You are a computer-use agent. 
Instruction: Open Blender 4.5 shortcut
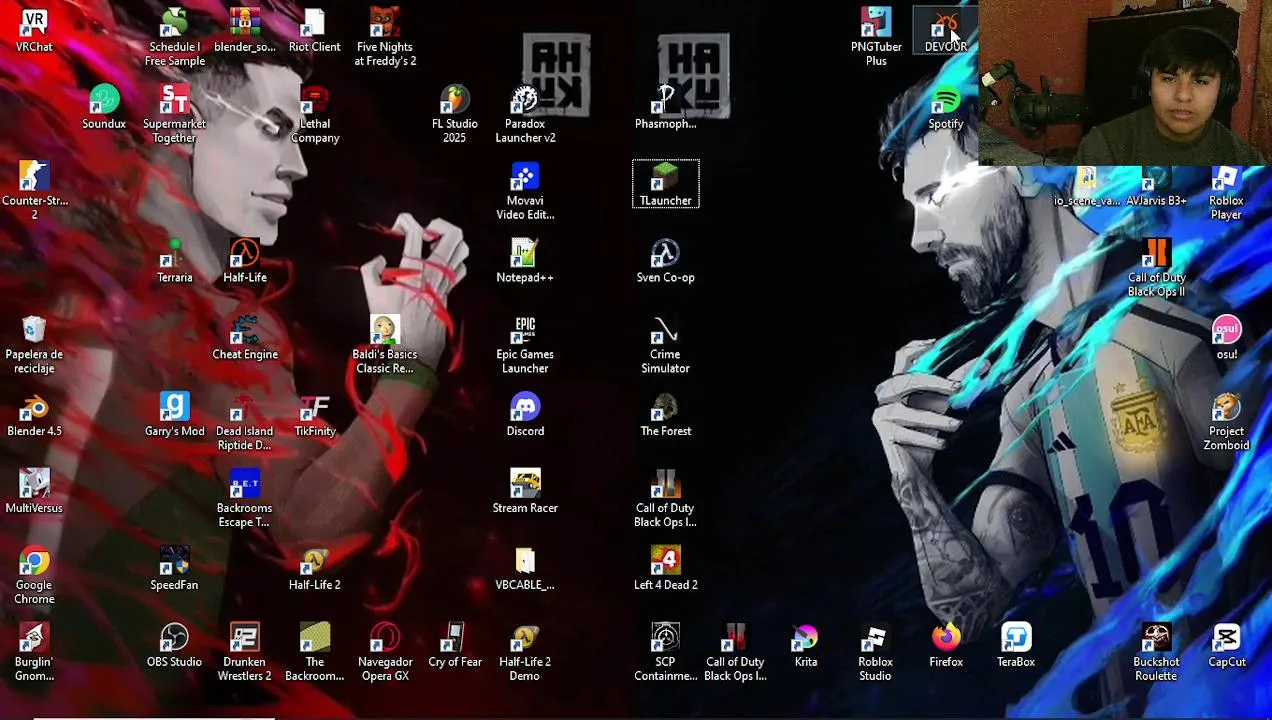click(34, 415)
